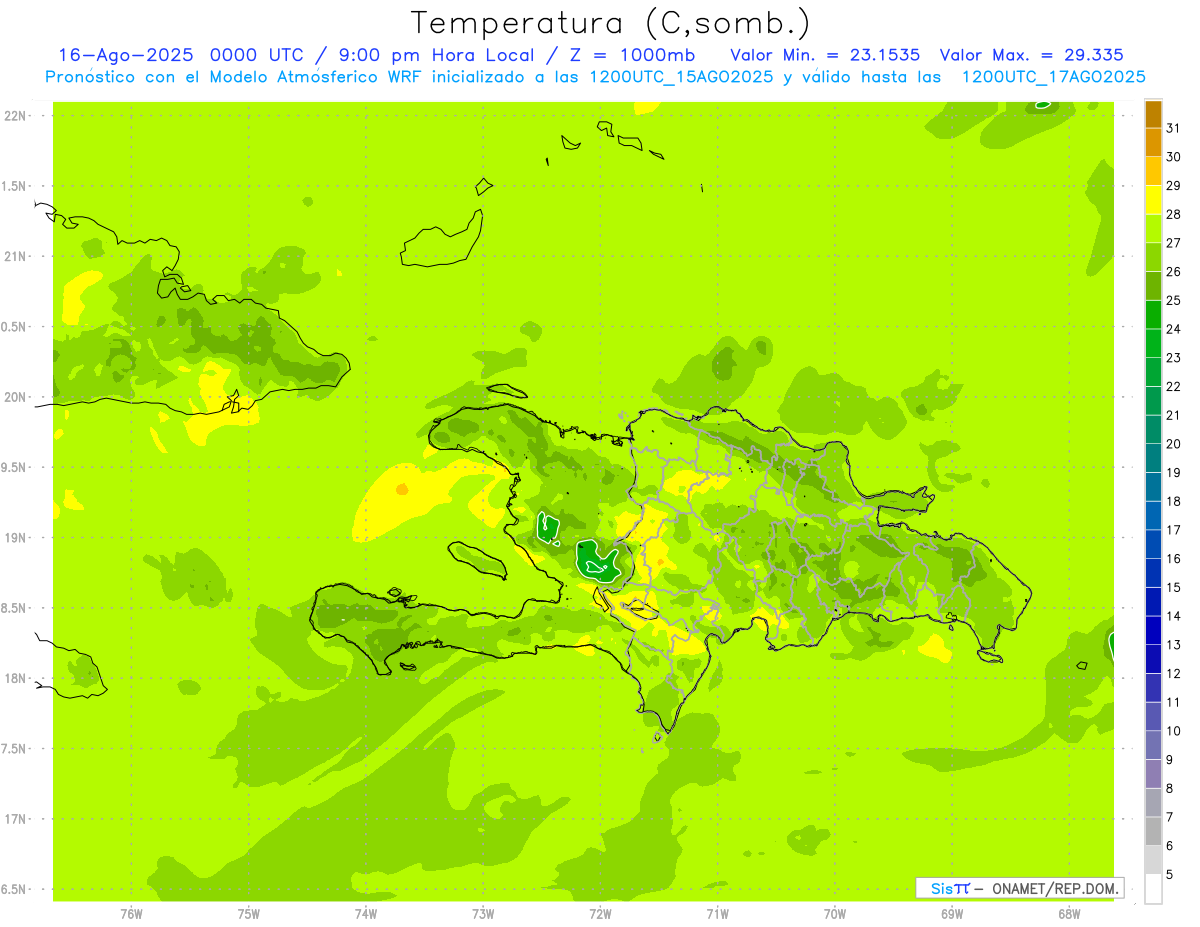
Task: Click the legend value '30'
Action: (1174, 157)
